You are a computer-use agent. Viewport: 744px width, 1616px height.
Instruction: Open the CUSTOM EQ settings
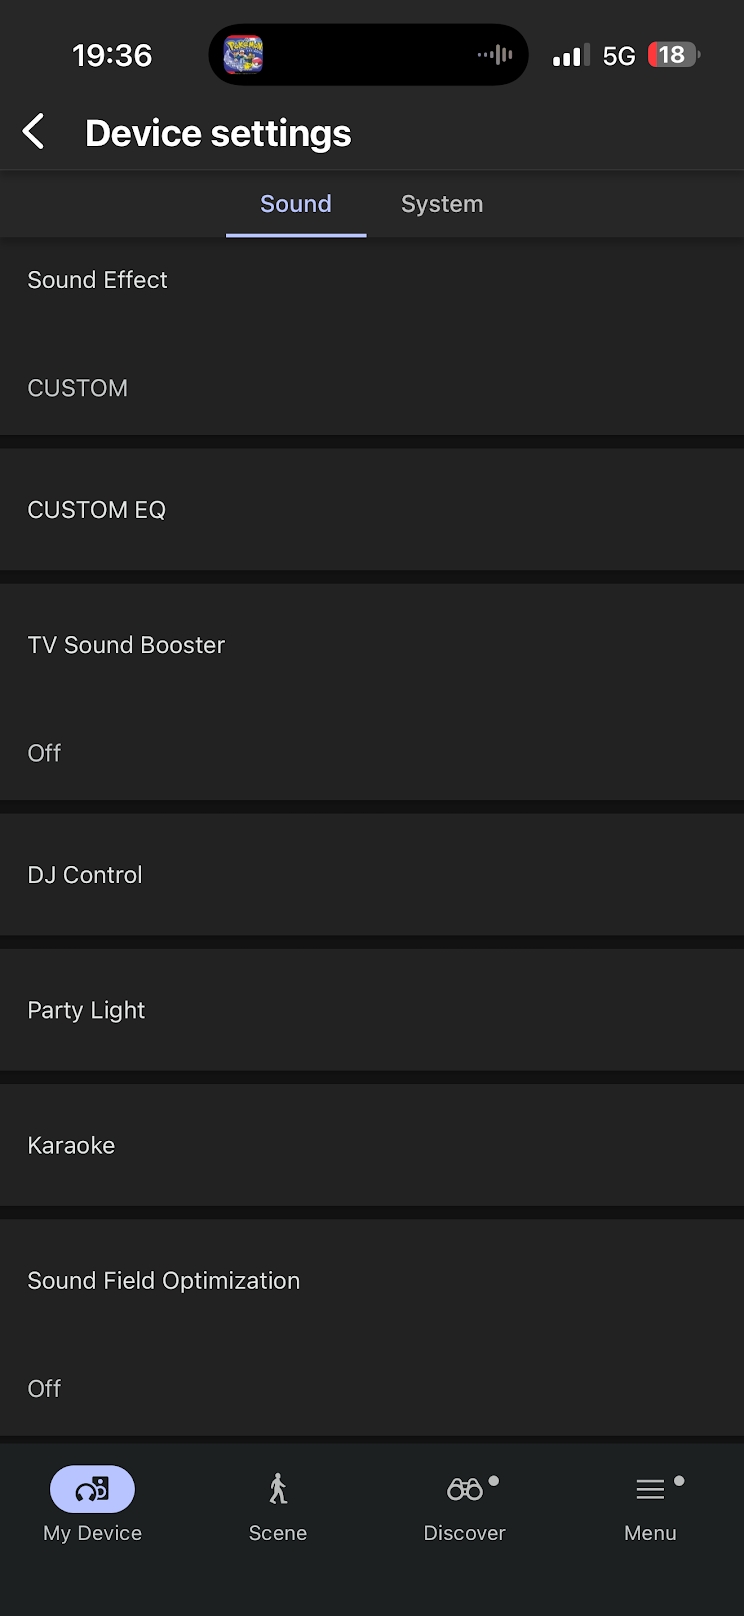tap(372, 510)
